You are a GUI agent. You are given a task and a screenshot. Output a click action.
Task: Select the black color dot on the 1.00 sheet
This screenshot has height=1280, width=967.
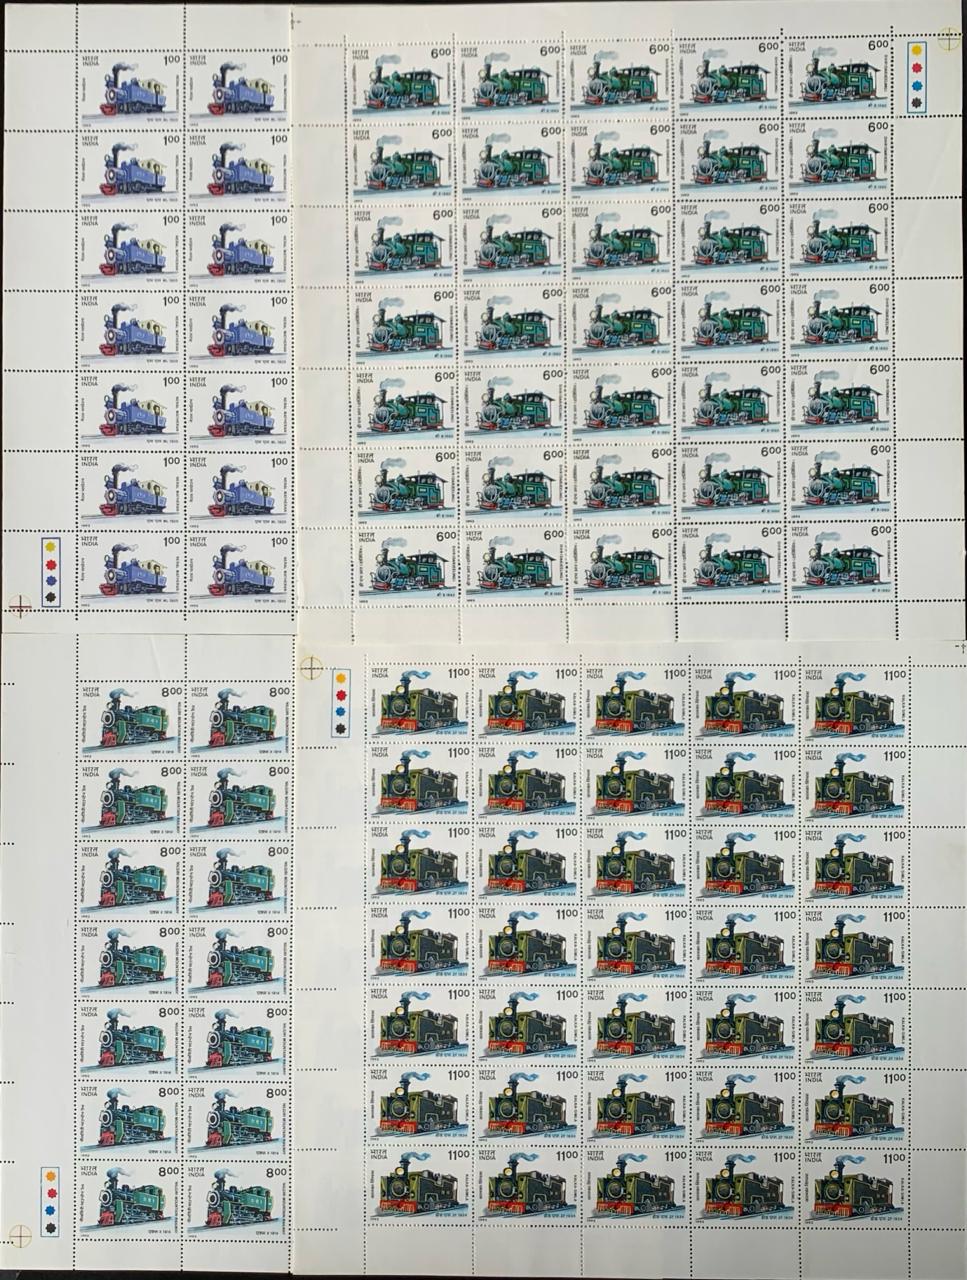tap(51, 597)
